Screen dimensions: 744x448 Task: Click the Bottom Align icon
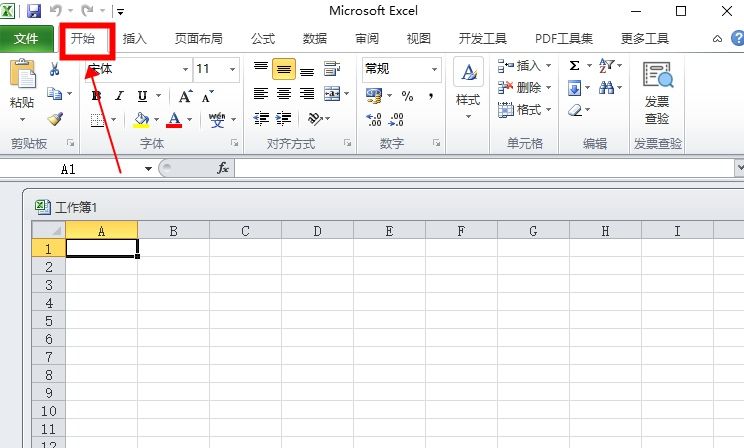pyautogui.click(x=307, y=72)
